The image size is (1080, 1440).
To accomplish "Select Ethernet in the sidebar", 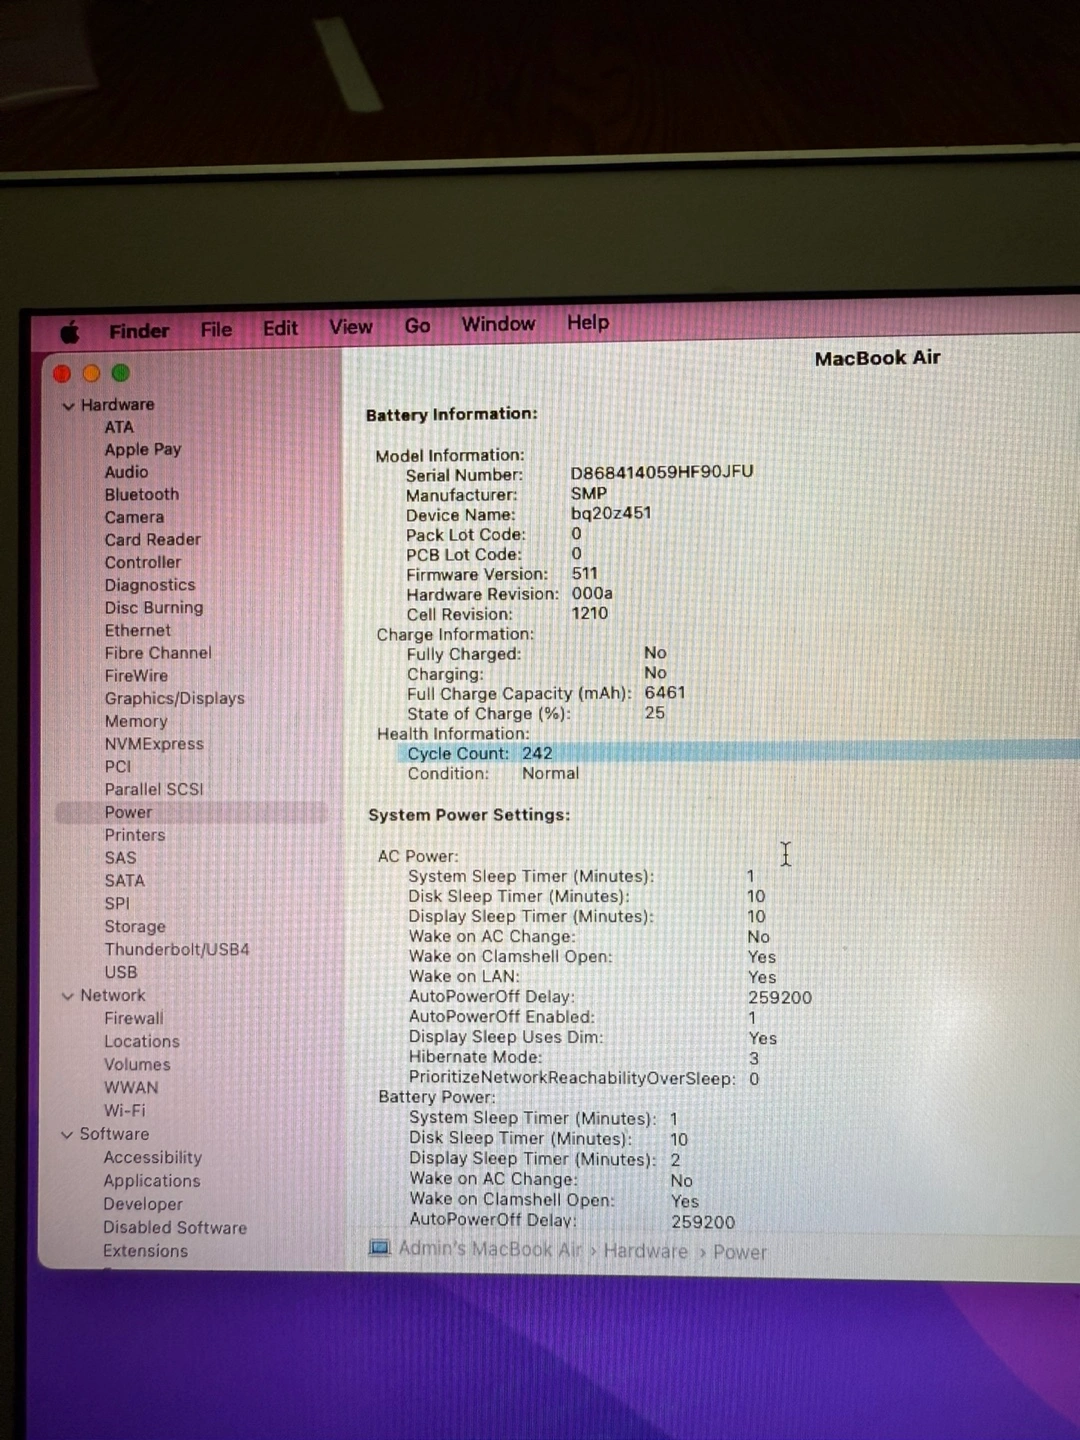I will tap(138, 631).
